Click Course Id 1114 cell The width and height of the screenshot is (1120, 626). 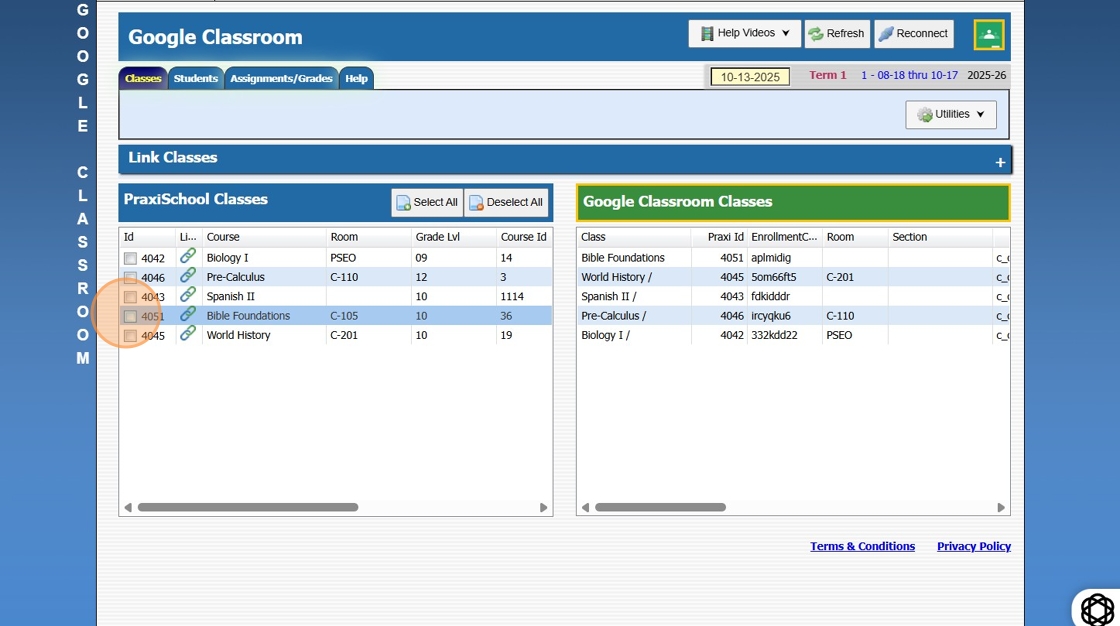(512, 297)
